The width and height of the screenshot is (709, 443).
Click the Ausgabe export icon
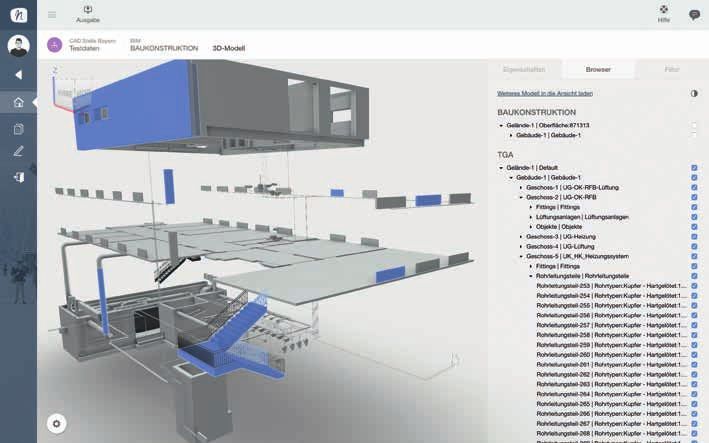(87, 10)
